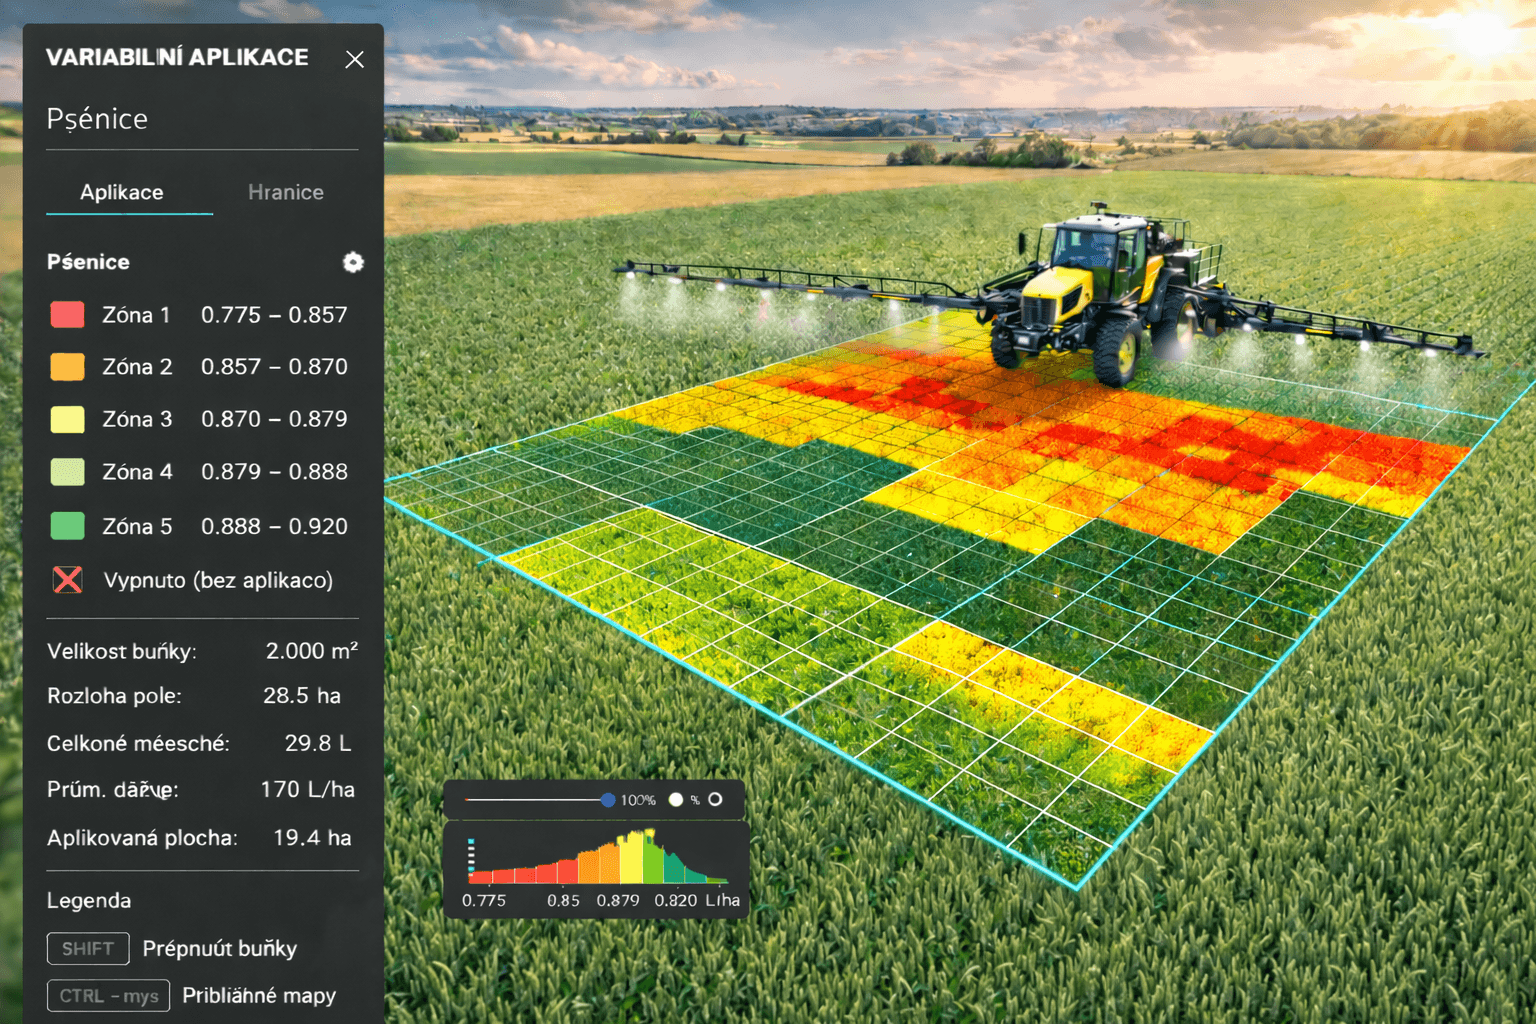Screen dimensions: 1536x1024
Task: Select the filled radio button before % symbol
Action: pos(676,800)
